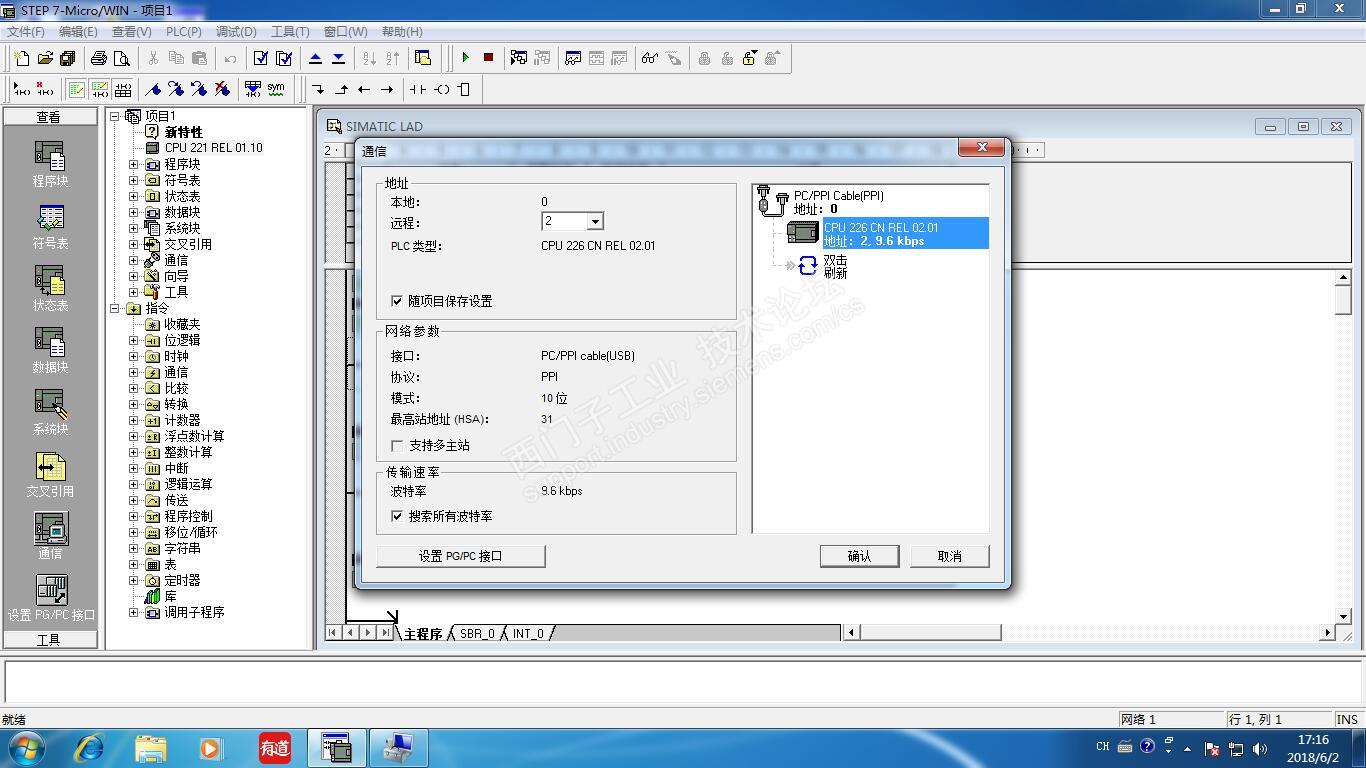Open the PLC(P) menu
Viewport: 1366px width, 768px height.
(184, 32)
